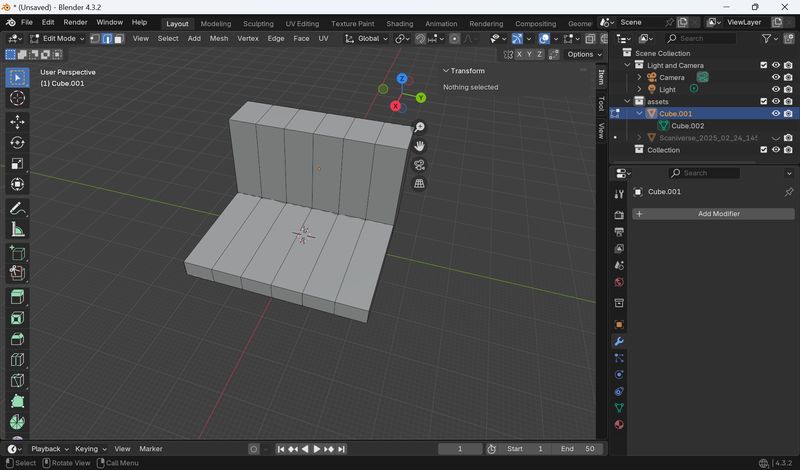
Task: Collapse the assets collection
Action: click(x=627, y=102)
